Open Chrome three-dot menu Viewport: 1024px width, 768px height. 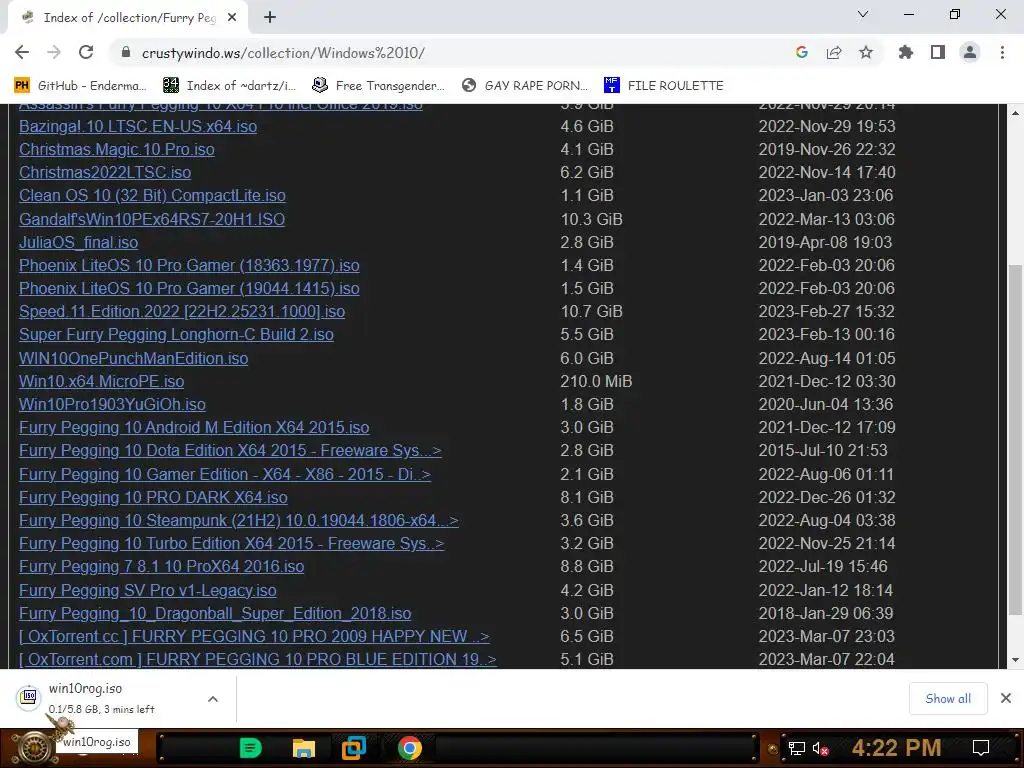(x=1002, y=52)
